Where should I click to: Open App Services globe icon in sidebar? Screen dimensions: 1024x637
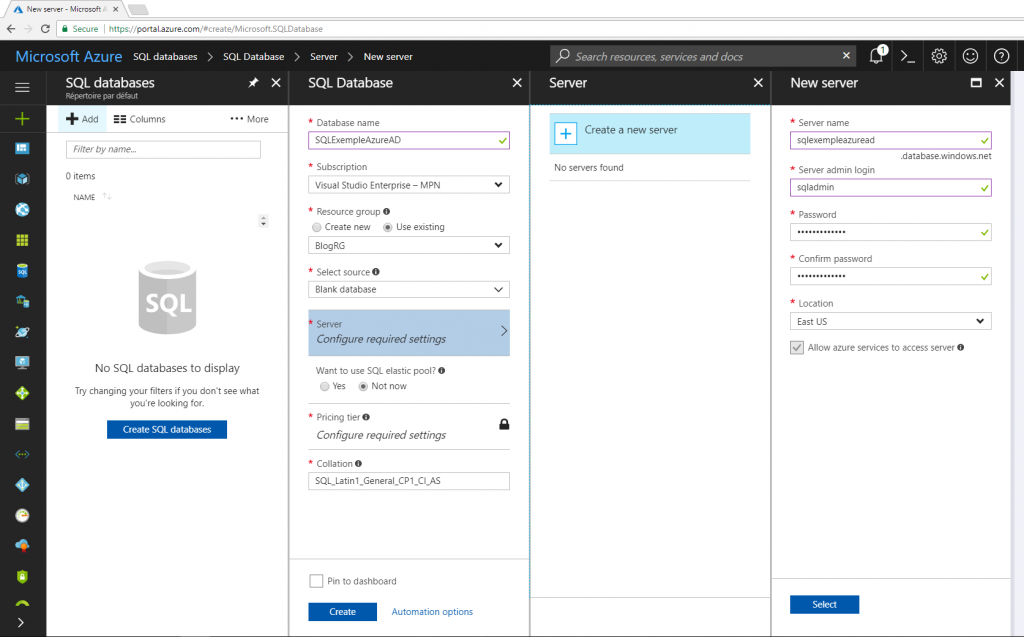click(x=22, y=210)
